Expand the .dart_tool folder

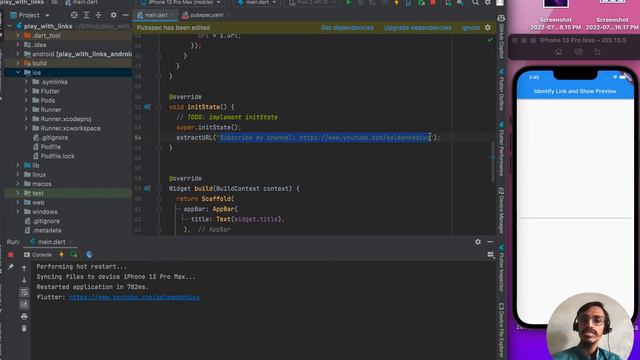pyautogui.click(x=18, y=36)
